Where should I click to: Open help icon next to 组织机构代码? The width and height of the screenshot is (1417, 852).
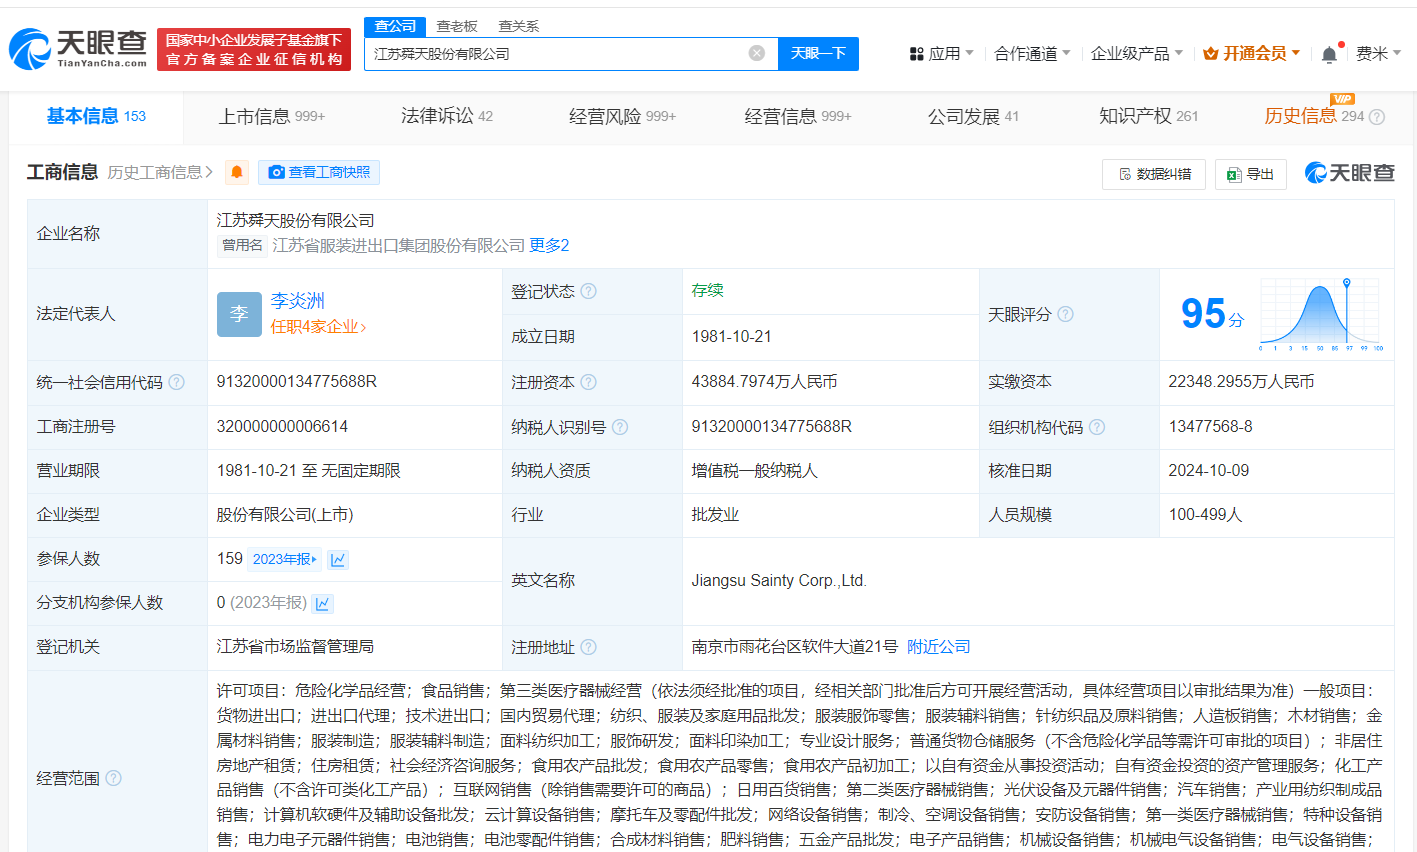[x=1097, y=427]
